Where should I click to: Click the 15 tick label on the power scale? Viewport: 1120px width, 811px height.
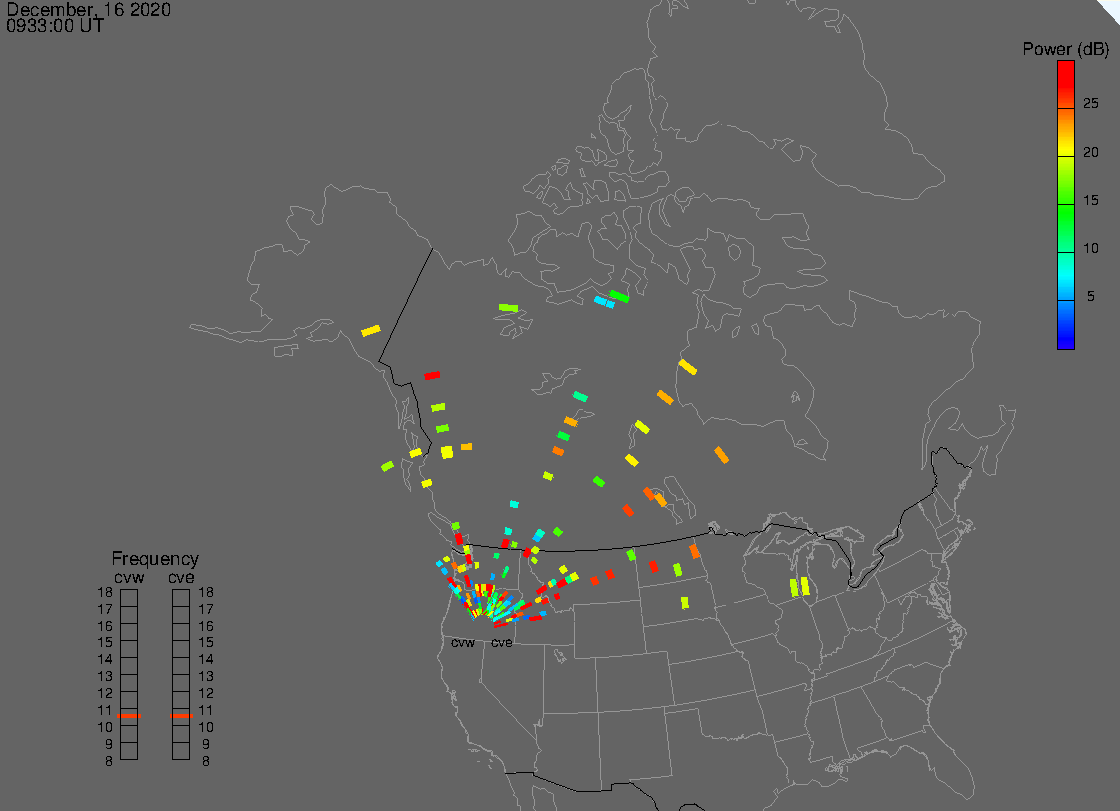click(1090, 200)
